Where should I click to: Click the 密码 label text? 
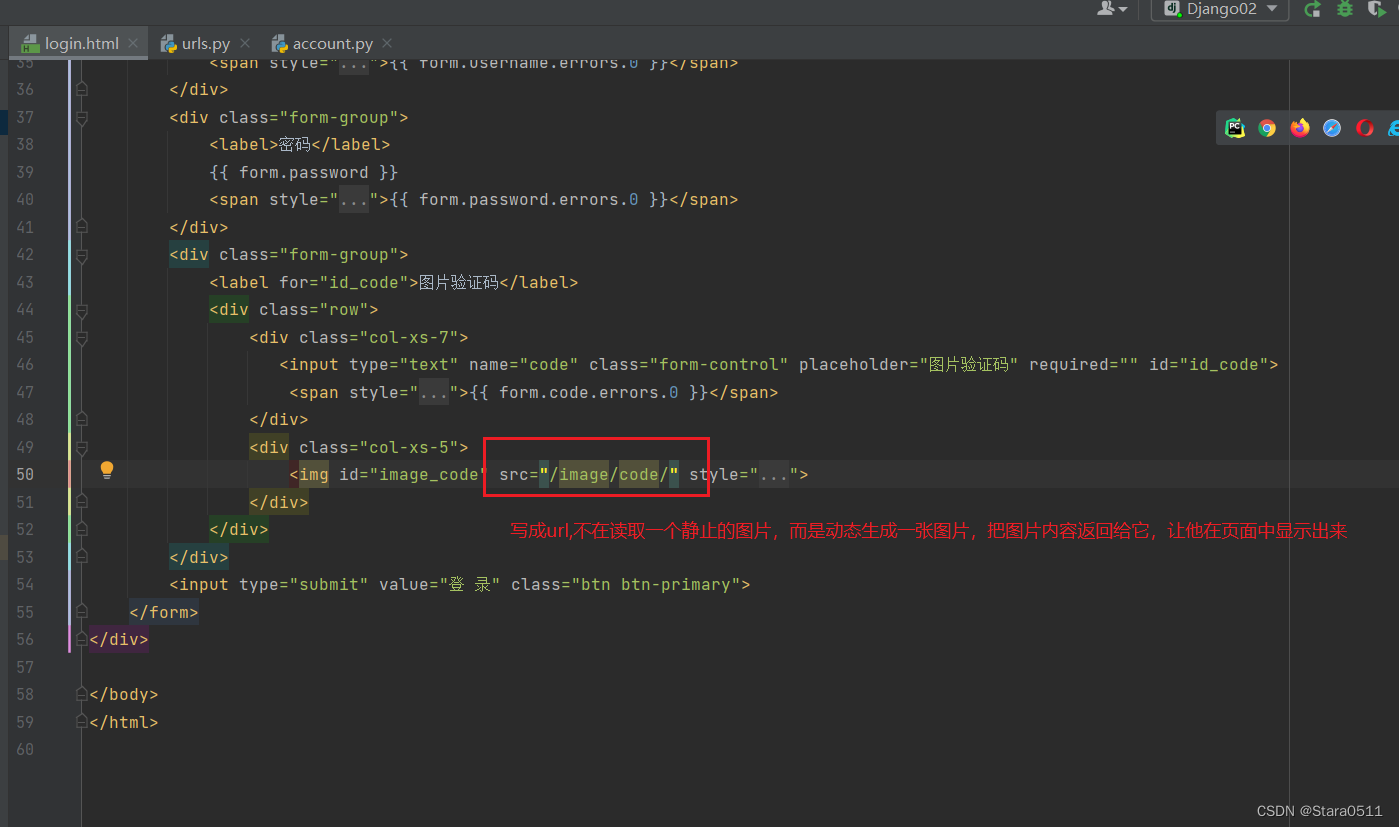tap(294, 145)
